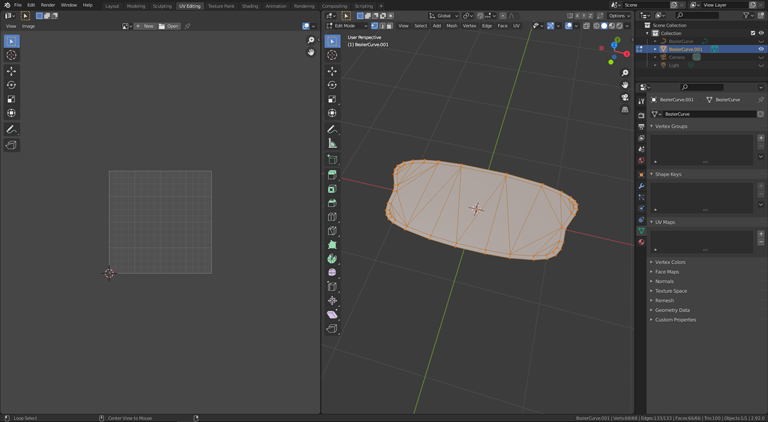This screenshot has height=422, width=768.
Task: Select the Measure tool in 3D viewport
Action: click(x=332, y=143)
